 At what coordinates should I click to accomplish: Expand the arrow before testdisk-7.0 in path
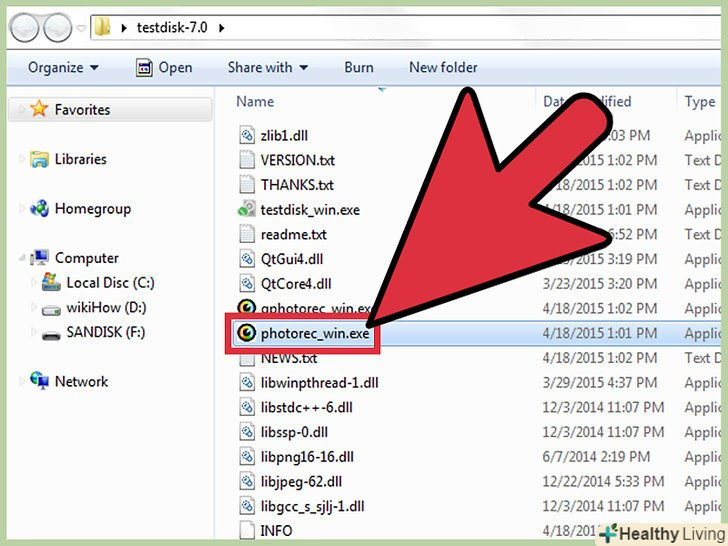(124, 28)
